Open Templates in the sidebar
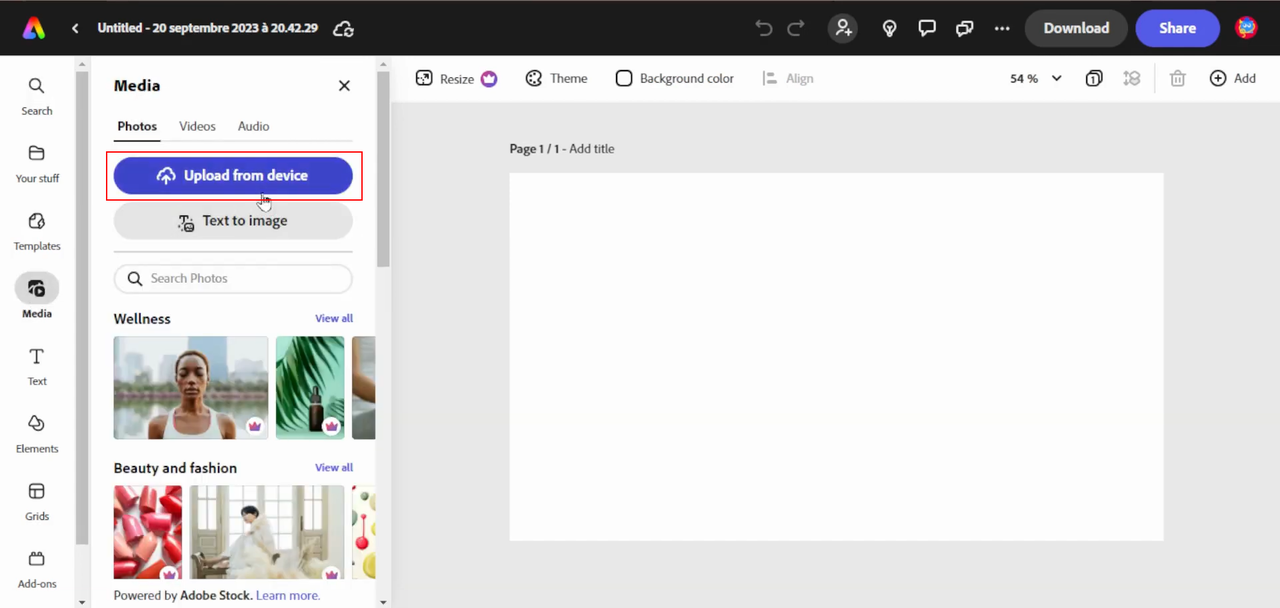The width and height of the screenshot is (1280, 608). click(37, 231)
